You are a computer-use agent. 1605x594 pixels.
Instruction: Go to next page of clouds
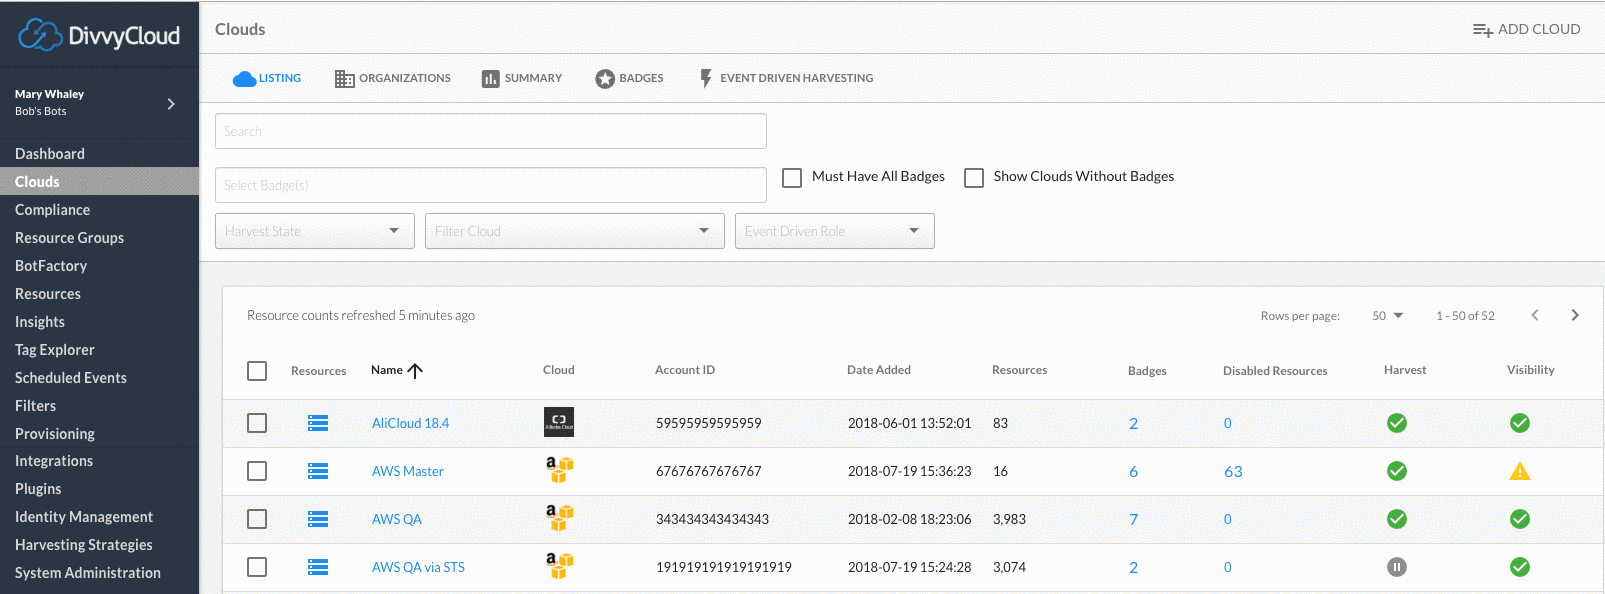(1575, 315)
